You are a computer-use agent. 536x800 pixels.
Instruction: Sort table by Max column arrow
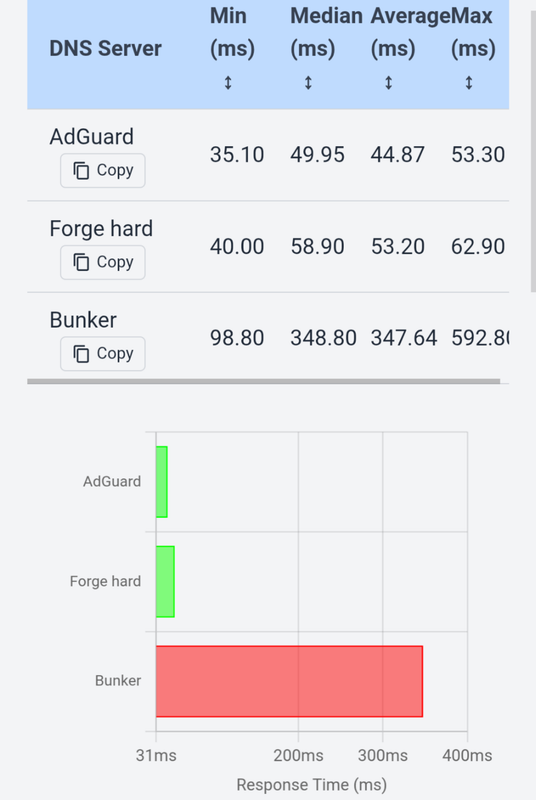(x=469, y=83)
